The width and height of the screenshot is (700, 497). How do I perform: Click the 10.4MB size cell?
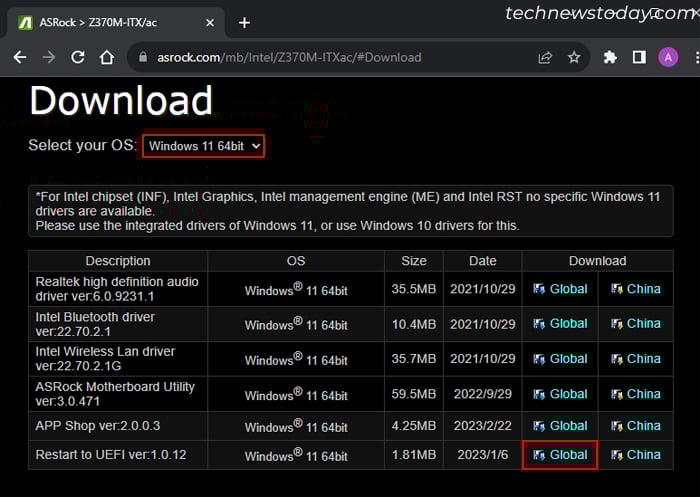point(414,324)
